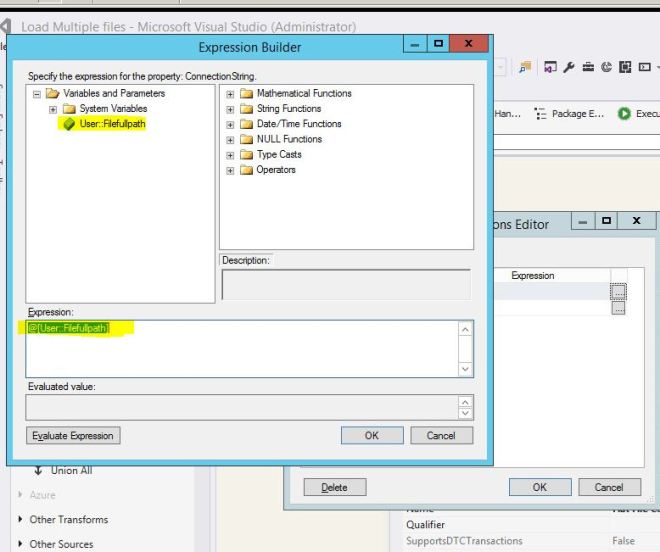The width and height of the screenshot is (660, 552).
Task: Select the Type Casts folder
Action: tap(278, 155)
